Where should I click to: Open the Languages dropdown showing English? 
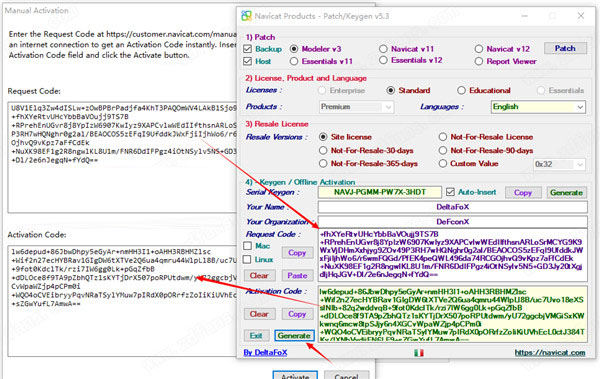pos(538,107)
